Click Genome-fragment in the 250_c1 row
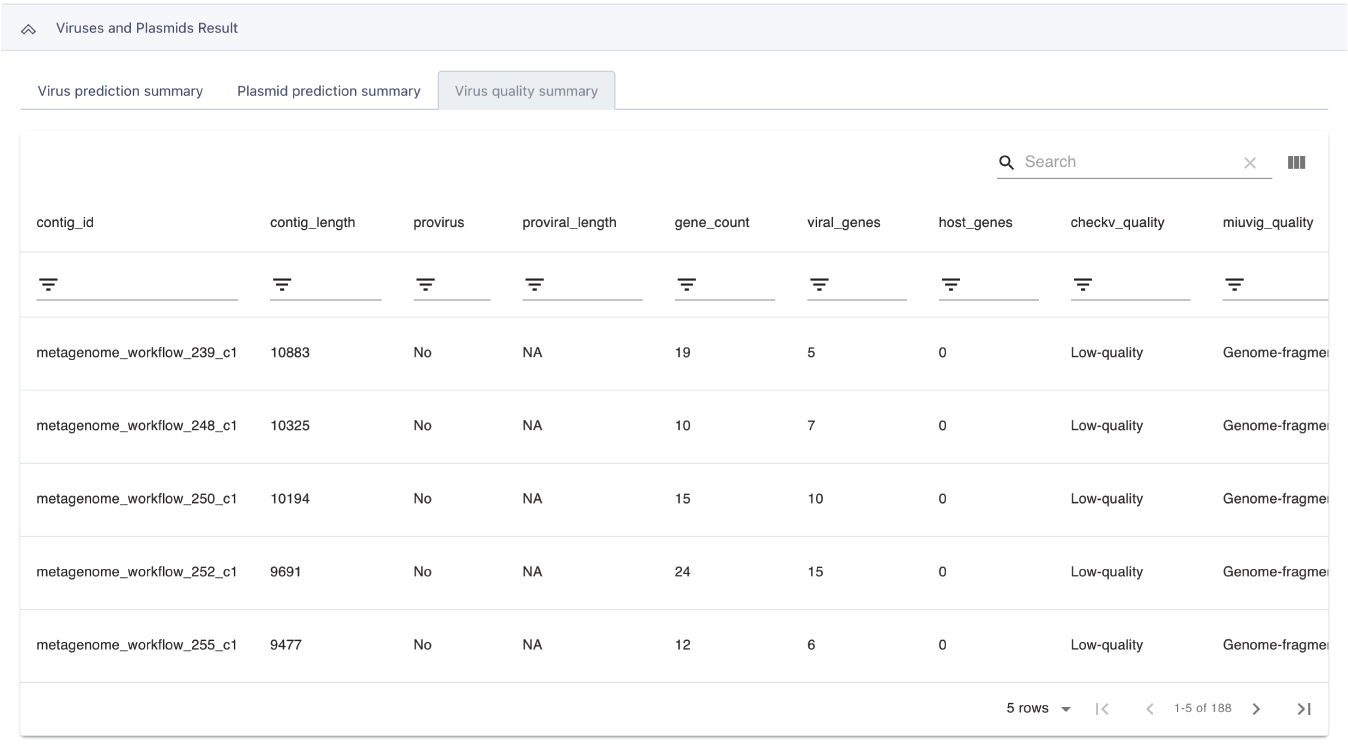 pos(1275,499)
